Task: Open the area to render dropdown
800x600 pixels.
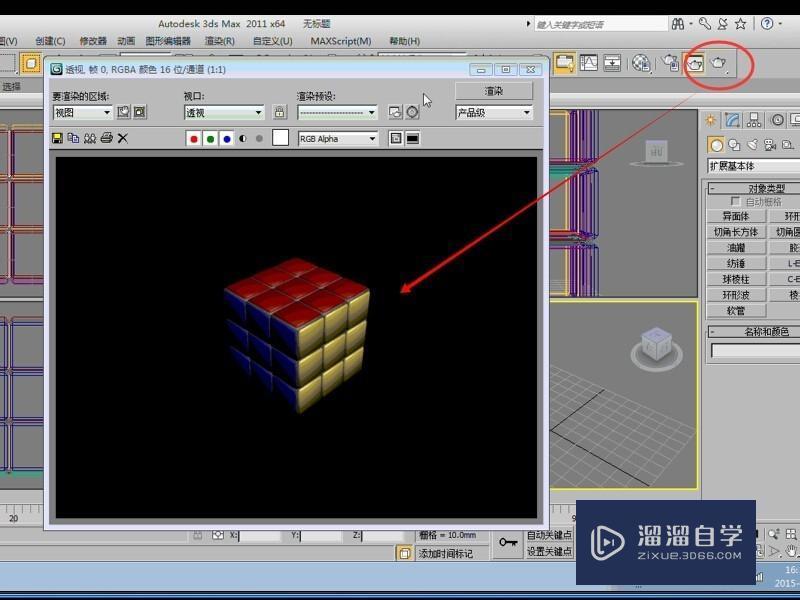Action: (83, 112)
